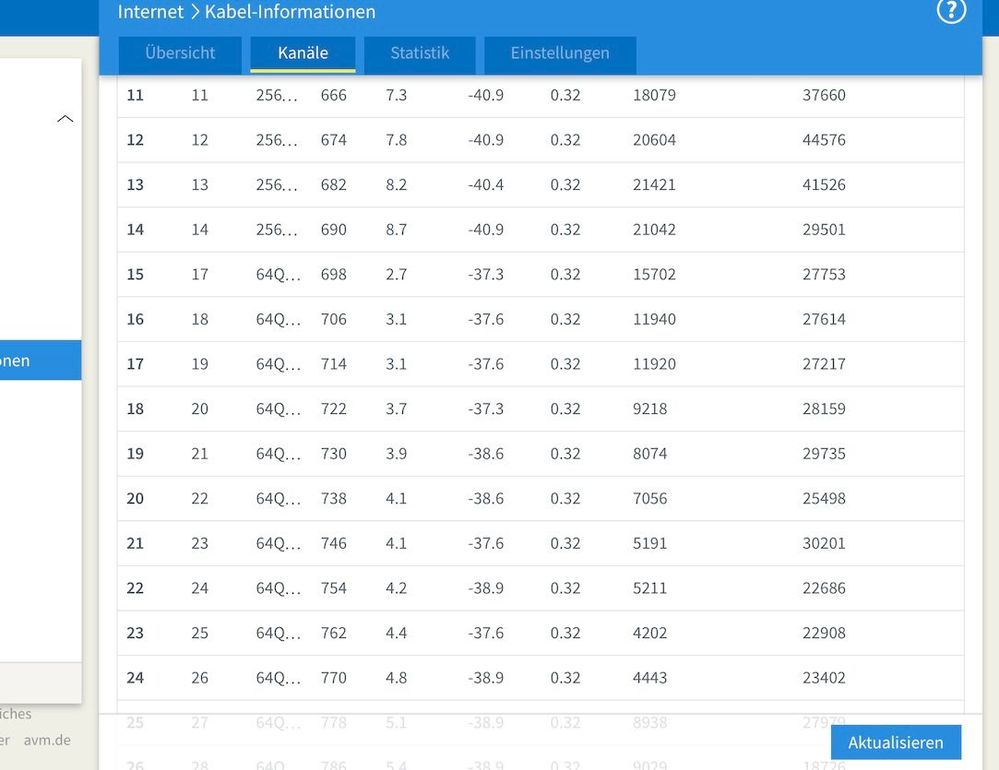Open the avm.de link
This screenshot has width=999, height=770.
47,740
